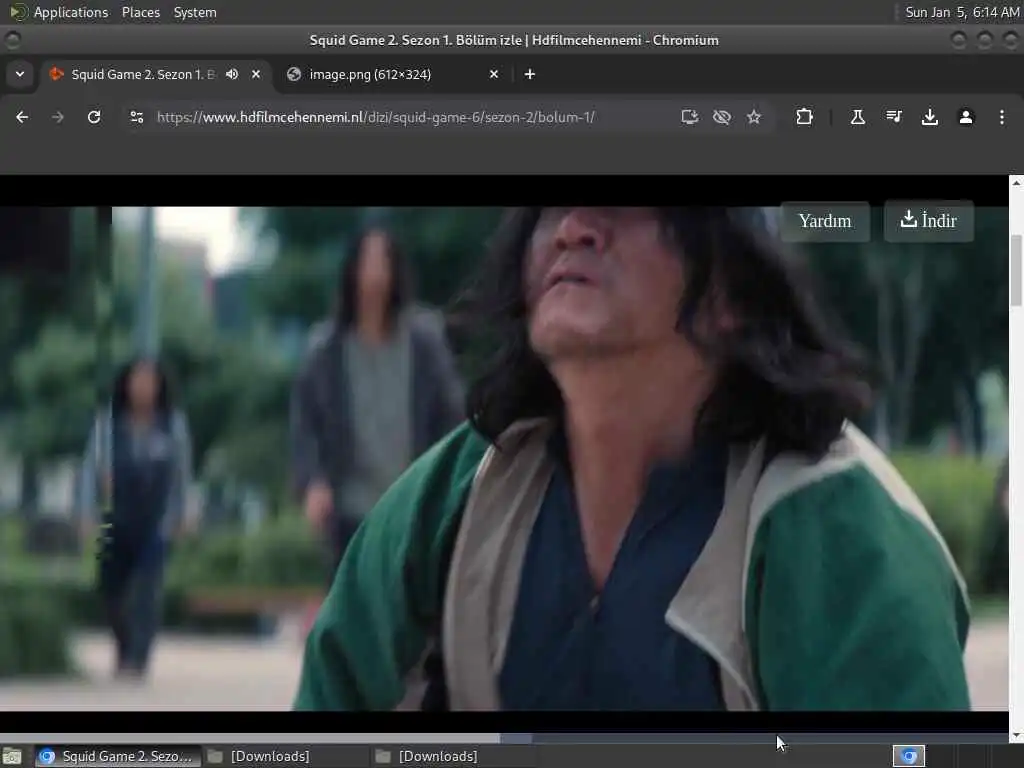Click the crossed-out eye tracking icon

pos(722,117)
